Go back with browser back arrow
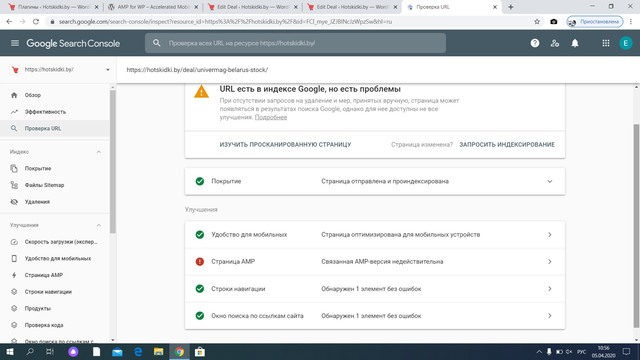 [x=9, y=22]
